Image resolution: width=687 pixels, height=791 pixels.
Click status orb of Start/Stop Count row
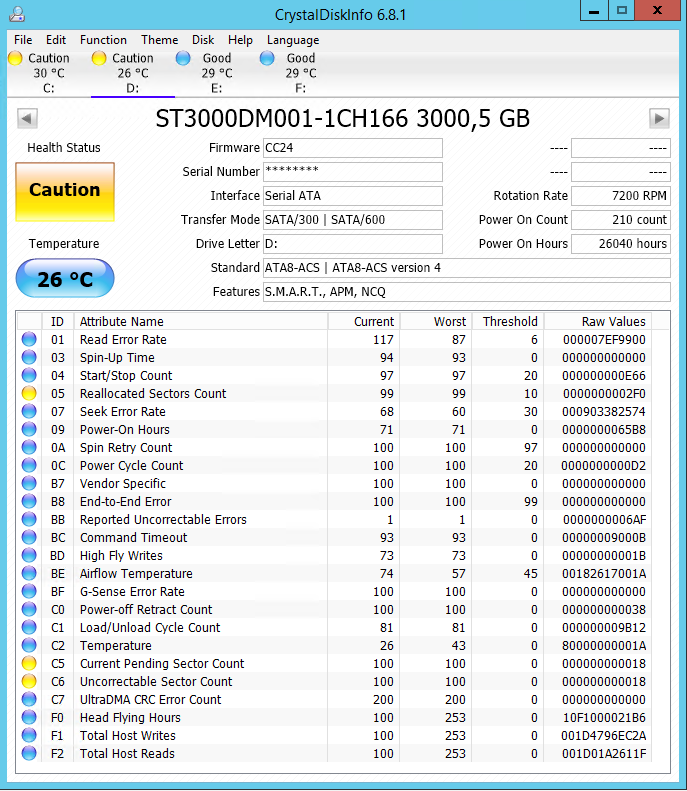pos(29,375)
